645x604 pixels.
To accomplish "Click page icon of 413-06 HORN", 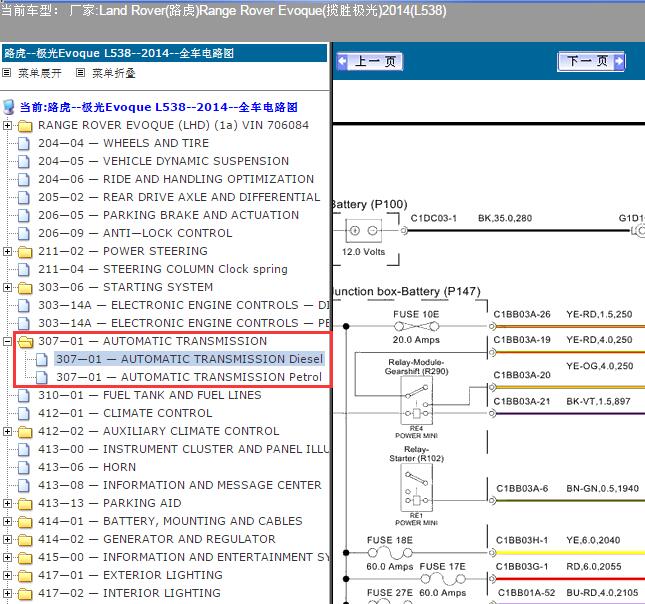I will (x=24, y=467).
